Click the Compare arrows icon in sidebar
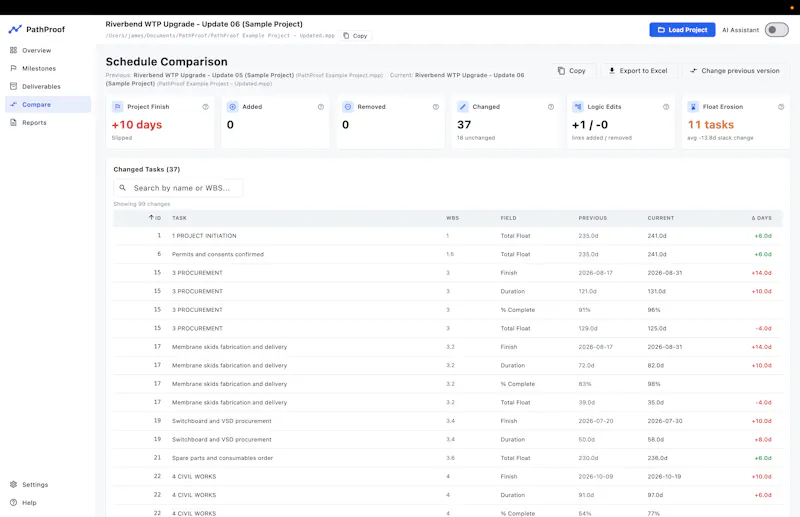This screenshot has height=517, width=800. [13, 104]
